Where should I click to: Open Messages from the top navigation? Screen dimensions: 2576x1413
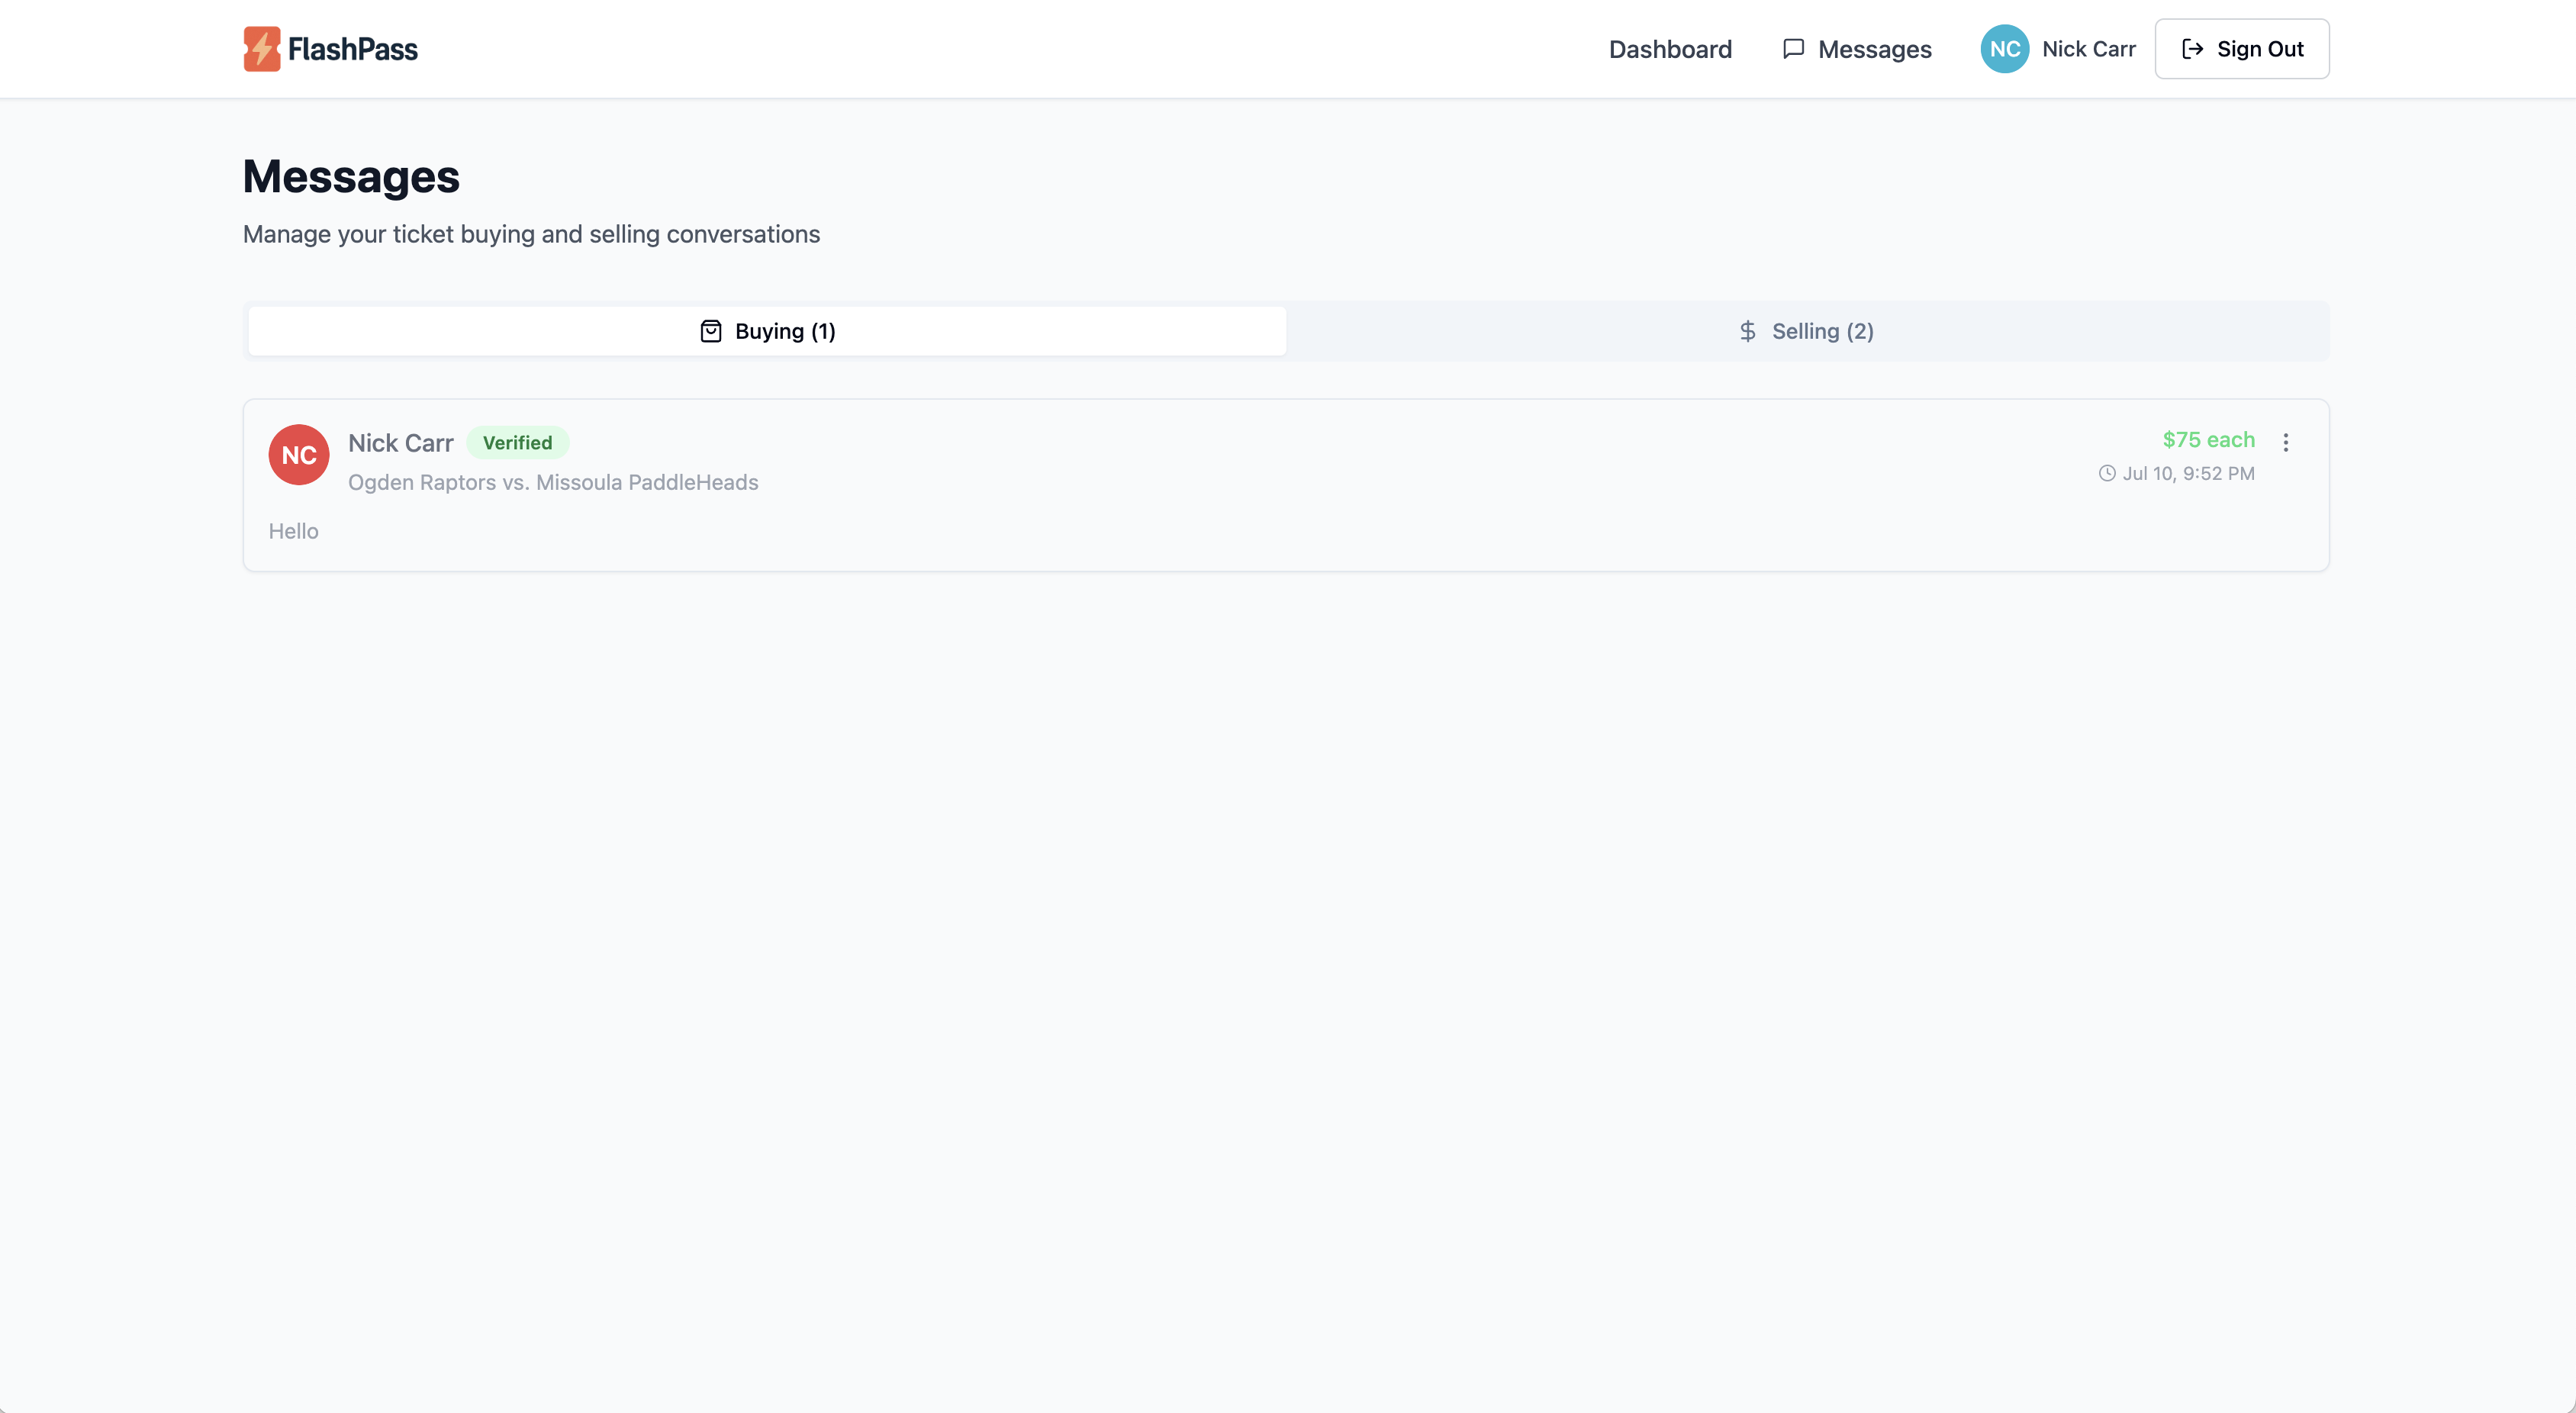pos(1874,49)
